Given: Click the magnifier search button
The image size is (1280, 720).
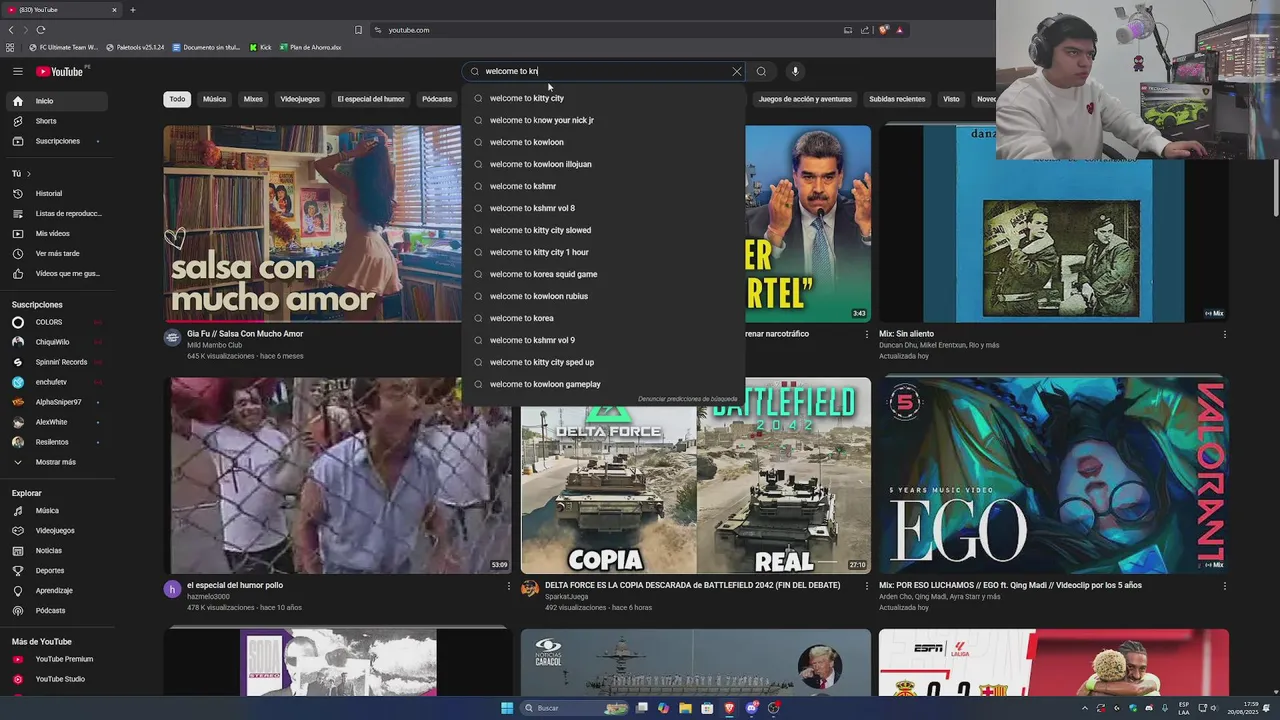Looking at the screenshot, I should point(761,71).
